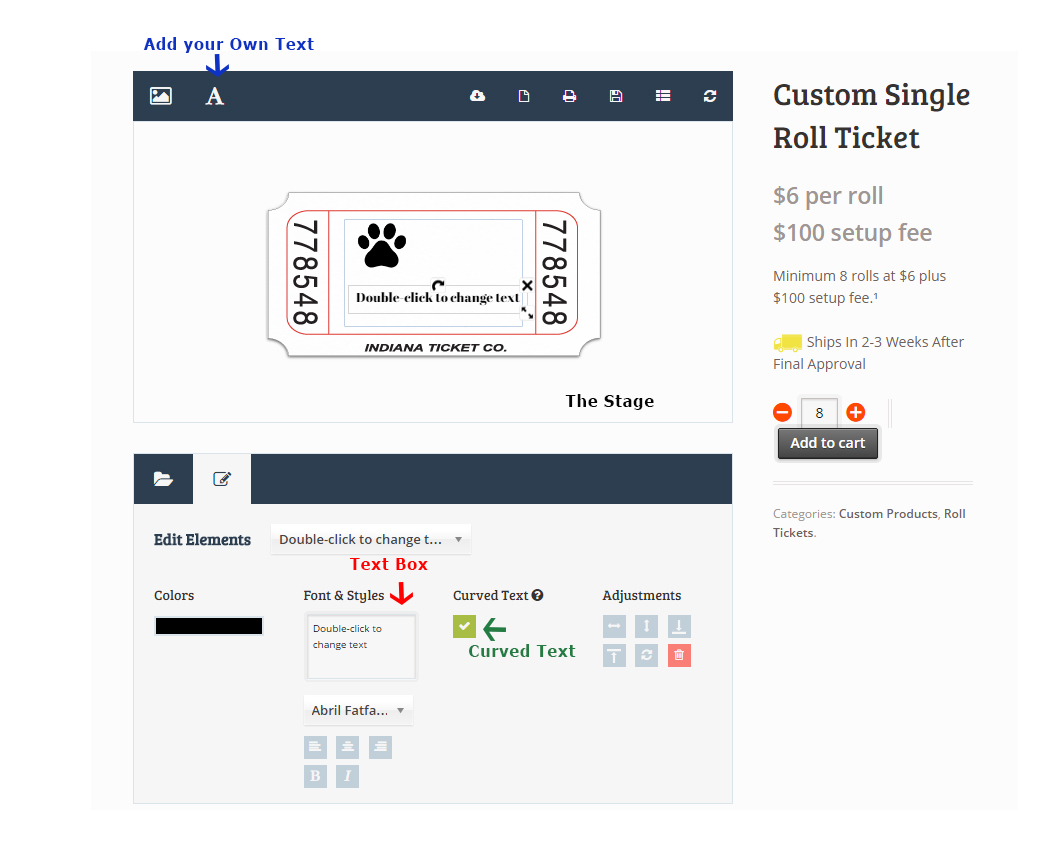Screen dimensions: 1048x864
Task: Switch to the edit pencil tab
Action: click(222, 479)
